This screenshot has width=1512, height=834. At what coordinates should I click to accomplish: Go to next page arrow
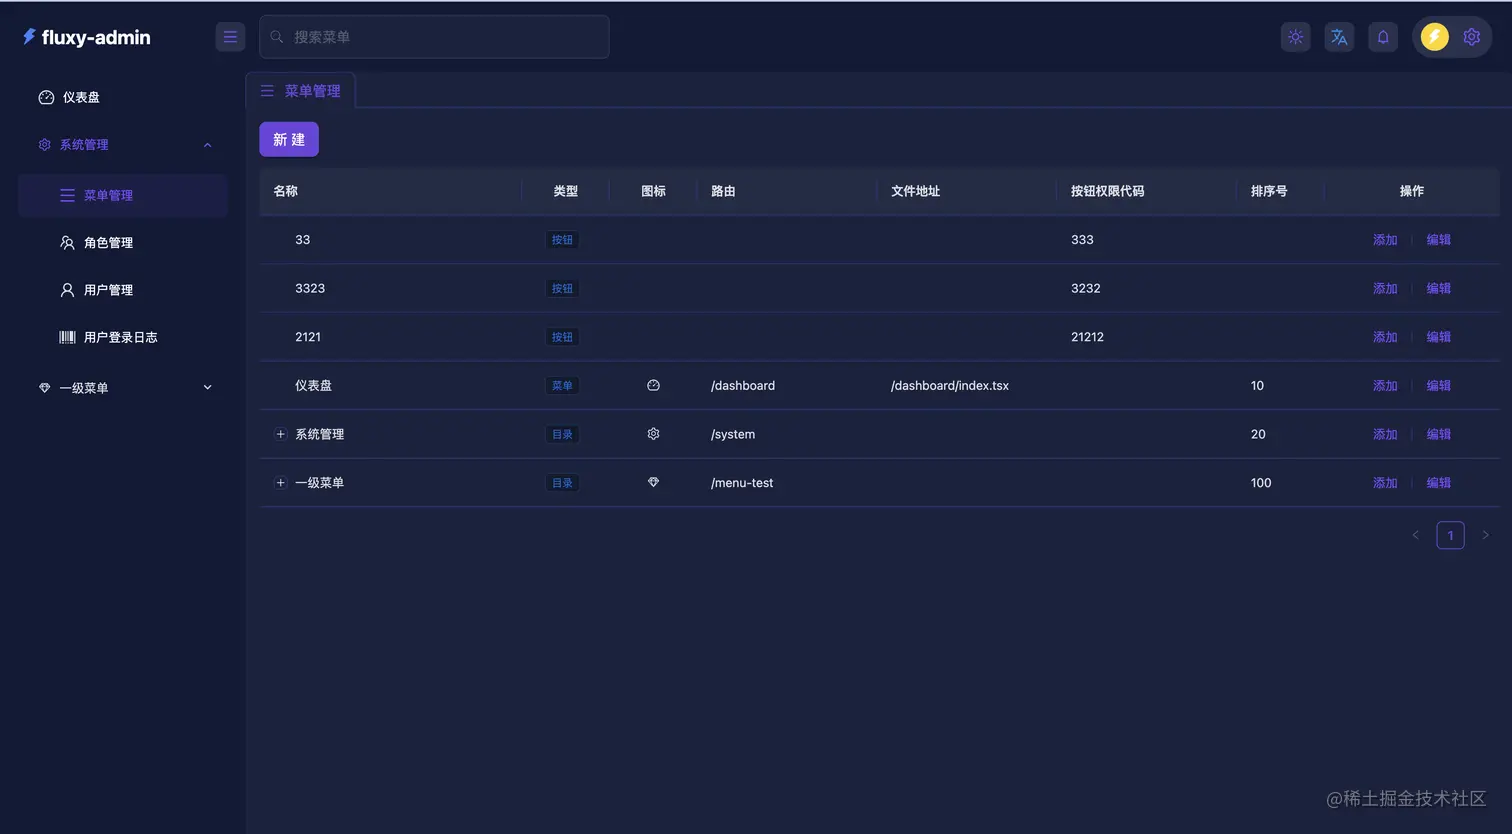click(x=1485, y=535)
